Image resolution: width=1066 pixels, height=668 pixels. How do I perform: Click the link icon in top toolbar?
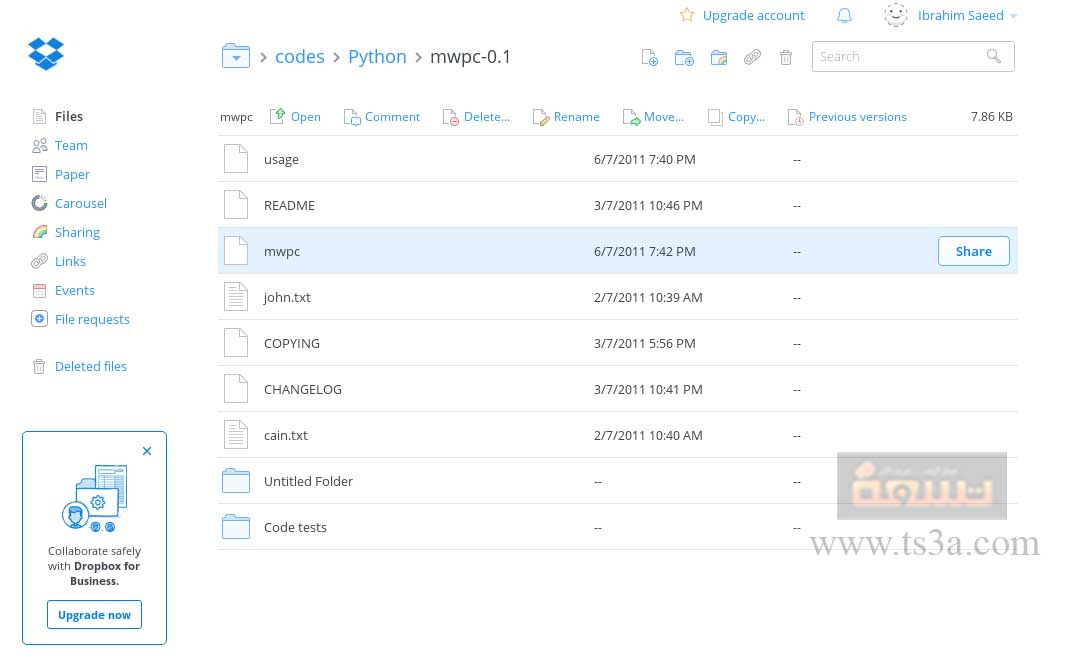pos(753,57)
